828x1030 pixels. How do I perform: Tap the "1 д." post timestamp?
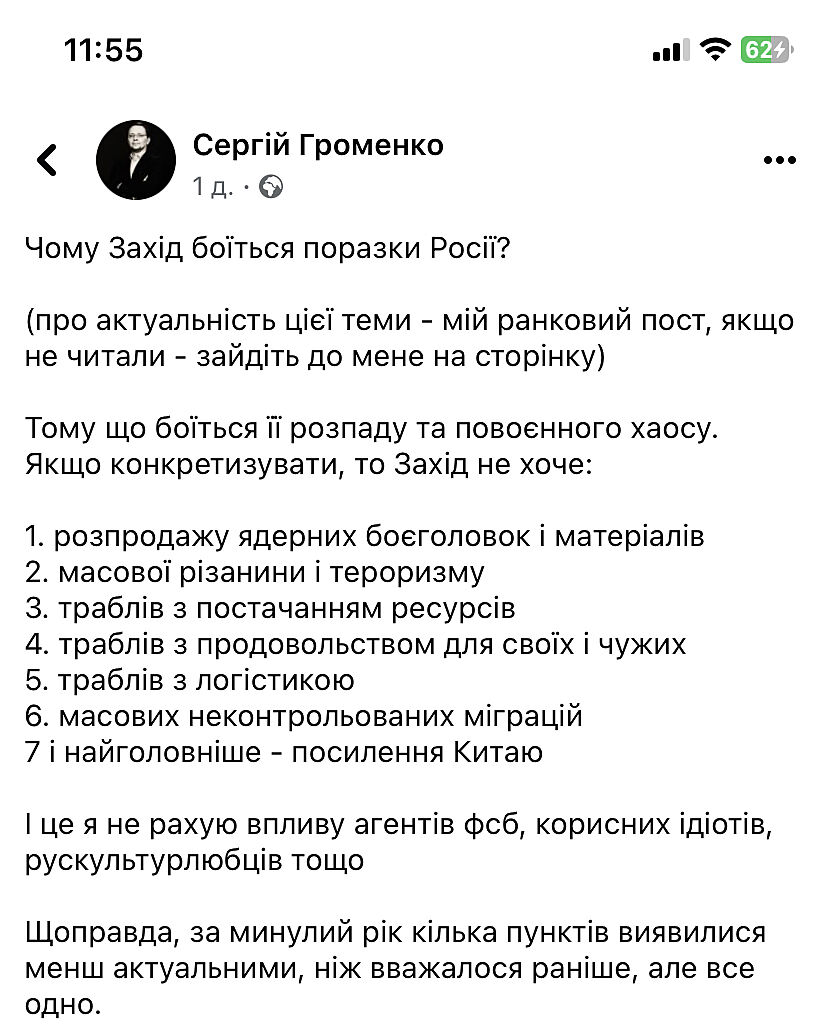[213, 186]
